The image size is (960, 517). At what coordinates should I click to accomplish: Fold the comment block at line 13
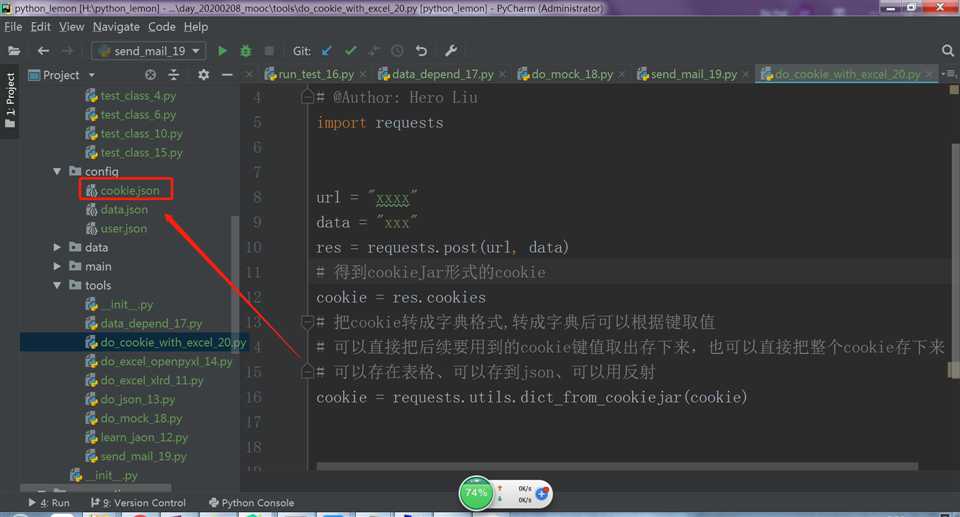pos(308,322)
